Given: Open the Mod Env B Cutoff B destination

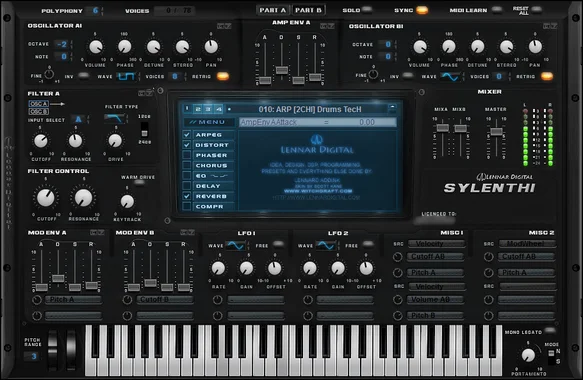Looking at the screenshot, I should click(165, 300).
